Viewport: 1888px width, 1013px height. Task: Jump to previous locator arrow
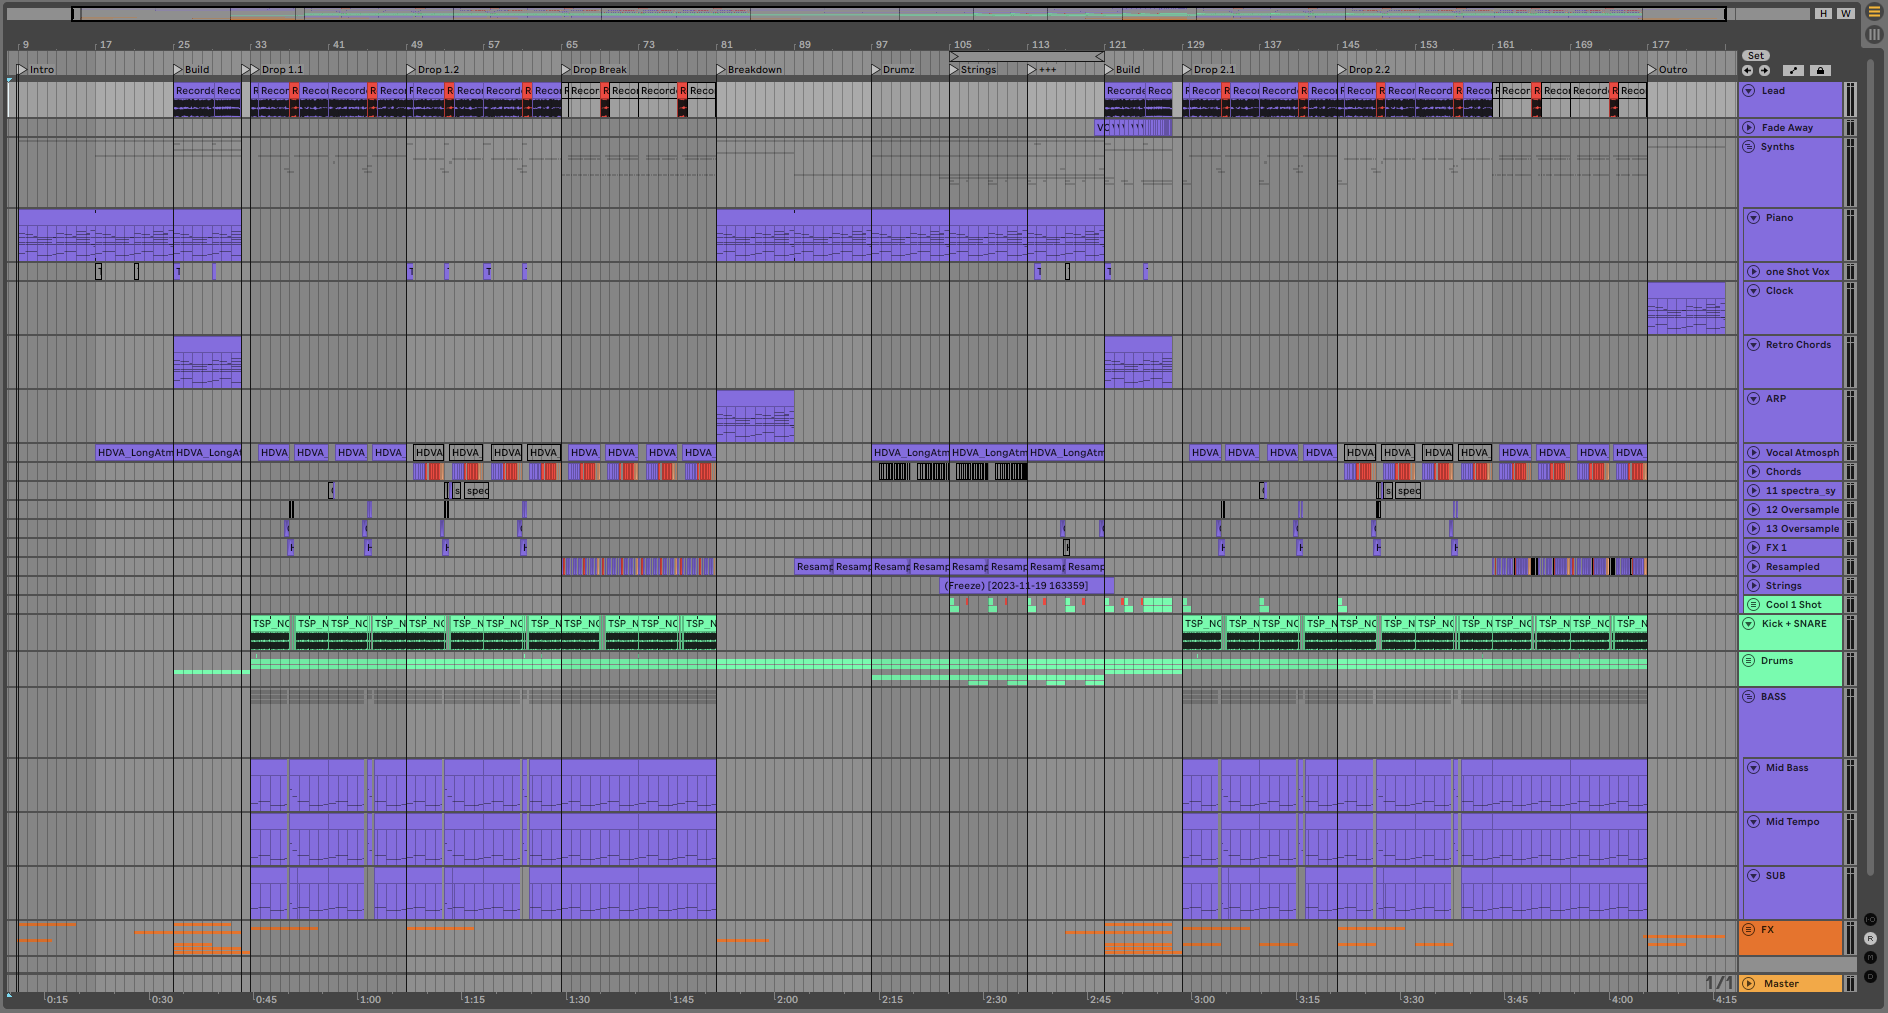point(1747,71)
